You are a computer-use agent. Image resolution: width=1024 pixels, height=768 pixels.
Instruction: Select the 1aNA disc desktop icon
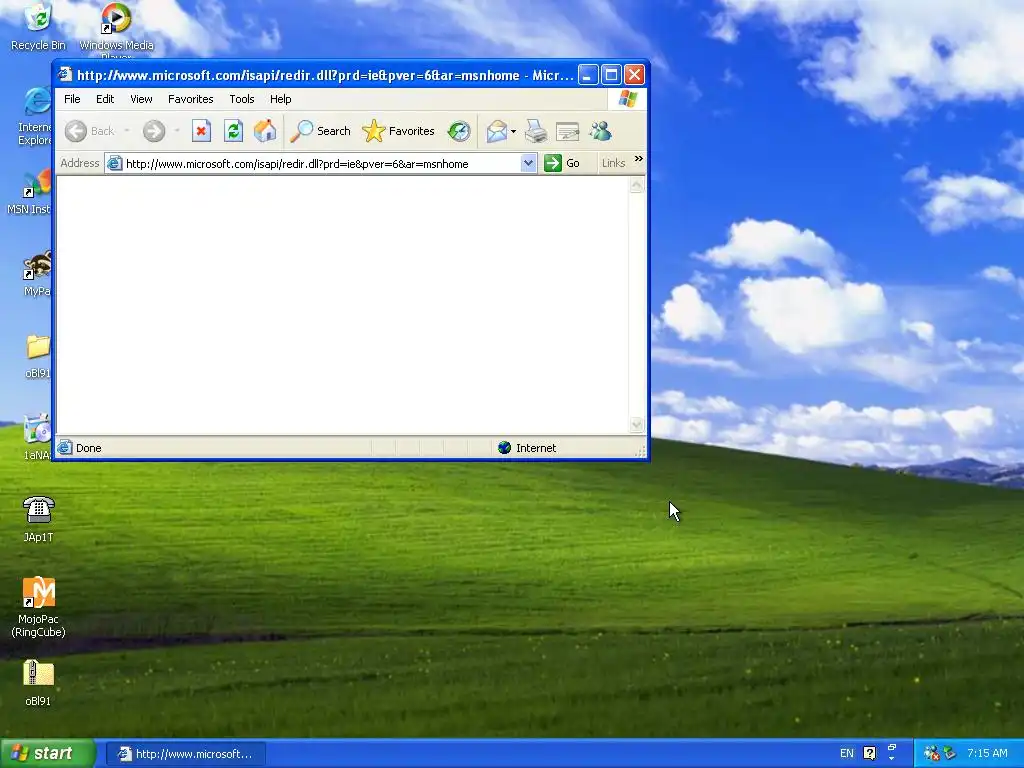click(37, 437)
